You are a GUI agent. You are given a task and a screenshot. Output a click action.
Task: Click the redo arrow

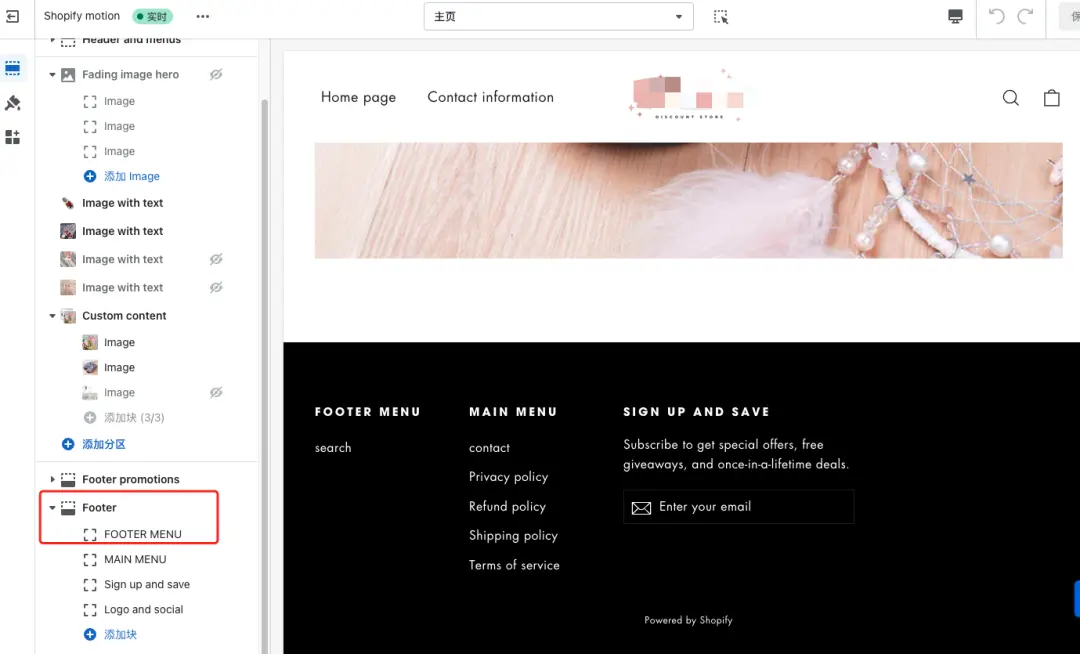click(1026, 16)
